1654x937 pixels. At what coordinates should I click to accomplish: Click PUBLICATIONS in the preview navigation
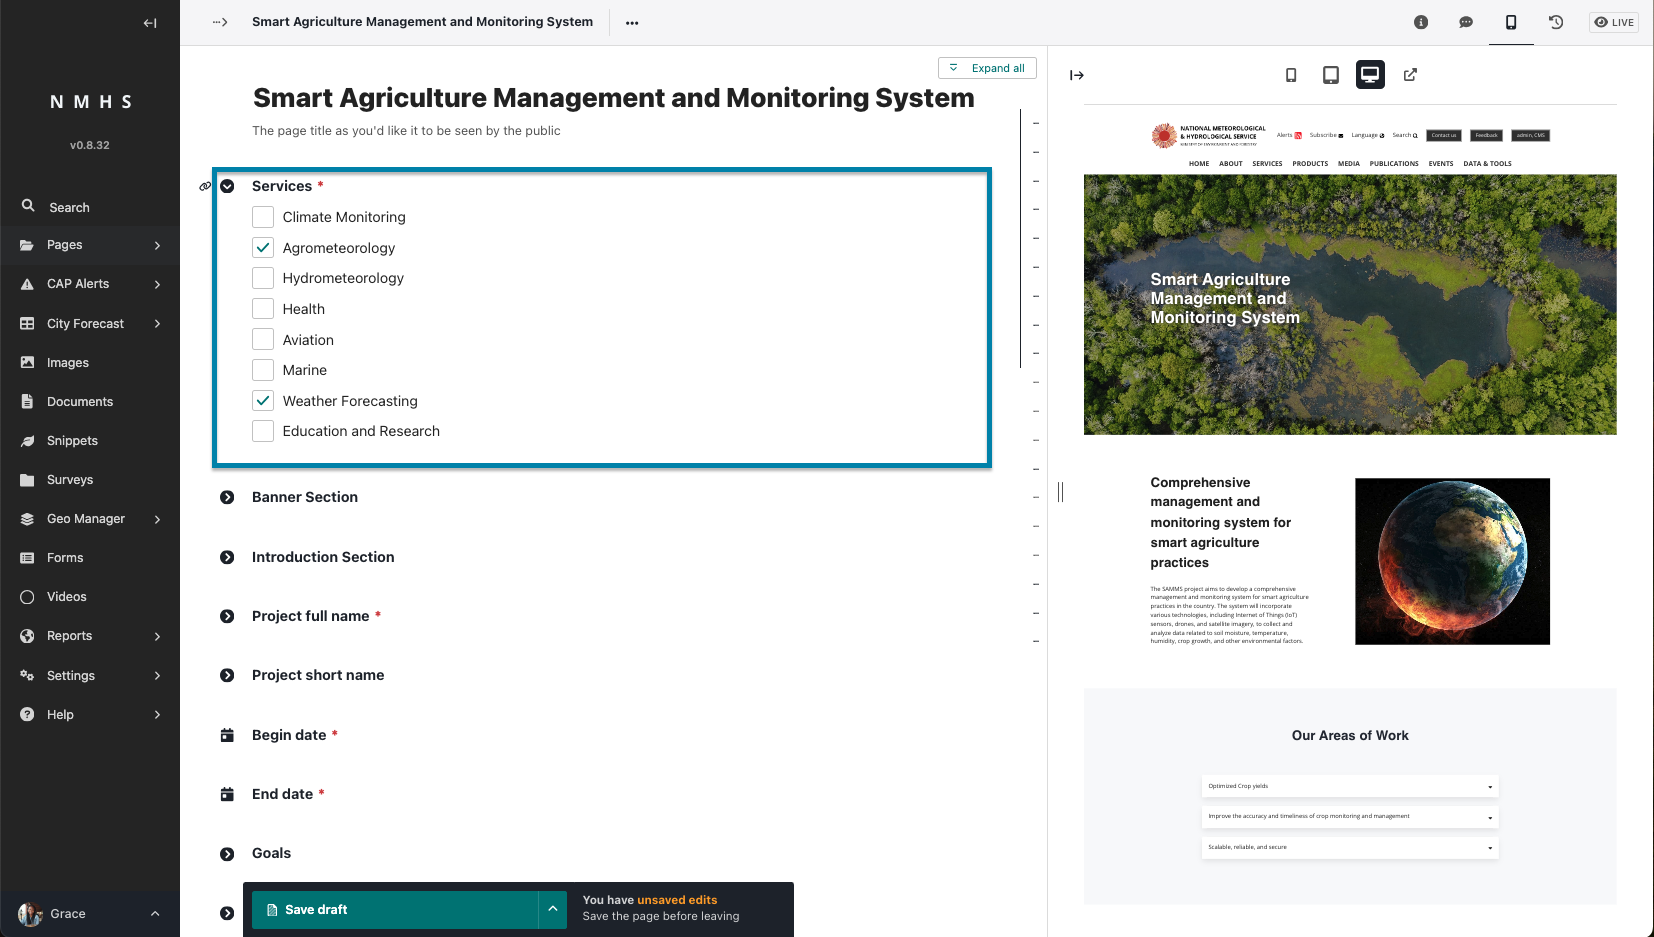pyautogui.click(x=1394, y=164)
